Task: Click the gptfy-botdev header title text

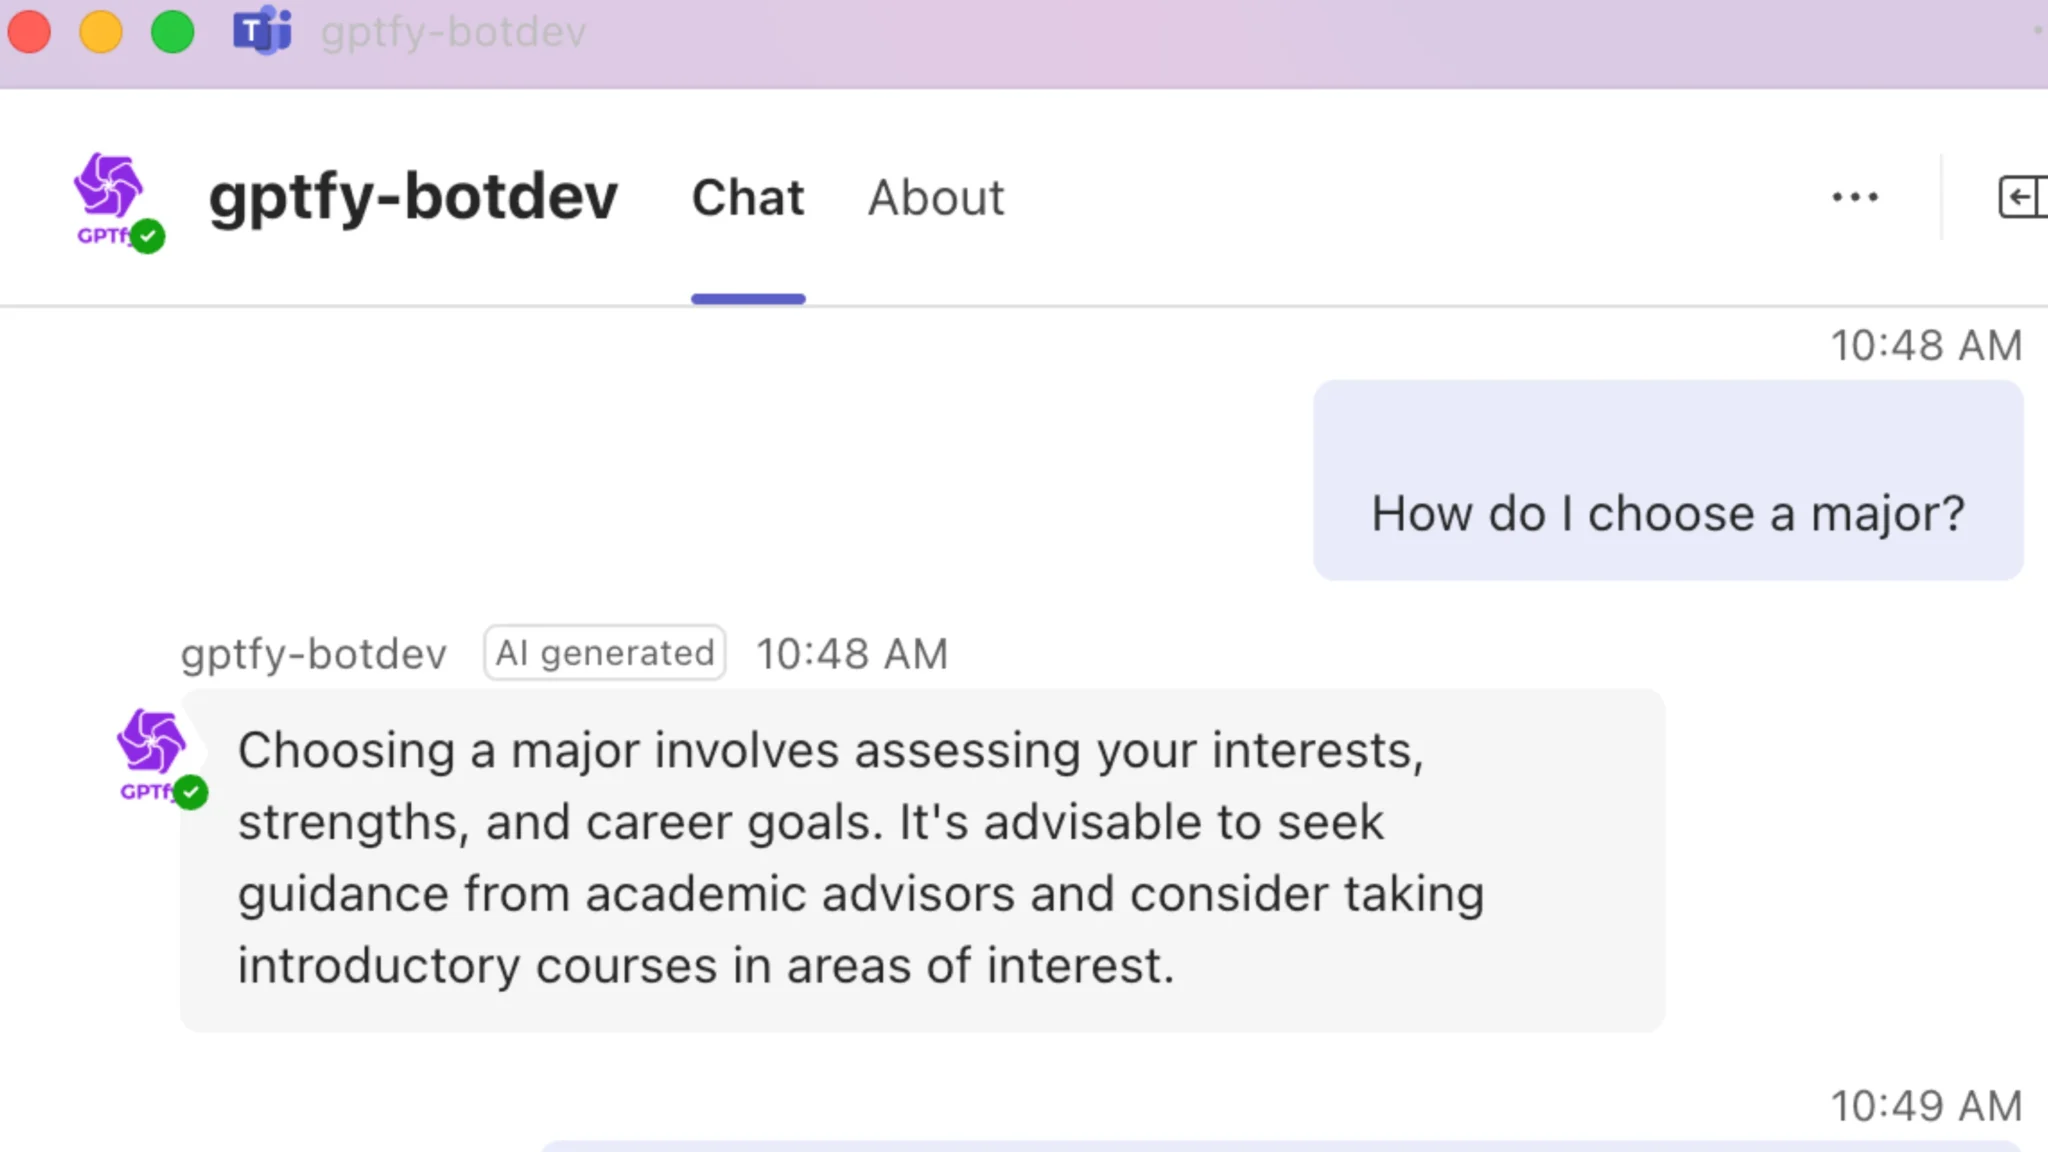Action: tap(413, 197)
